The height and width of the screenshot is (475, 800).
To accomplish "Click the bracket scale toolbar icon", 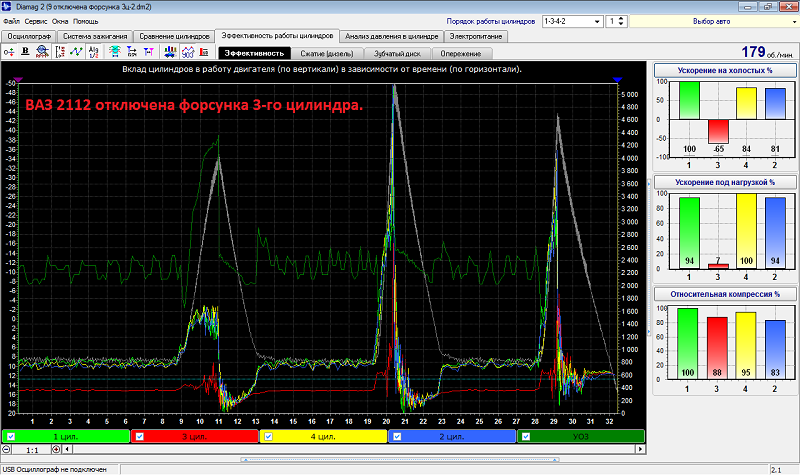I will [60, 52].
